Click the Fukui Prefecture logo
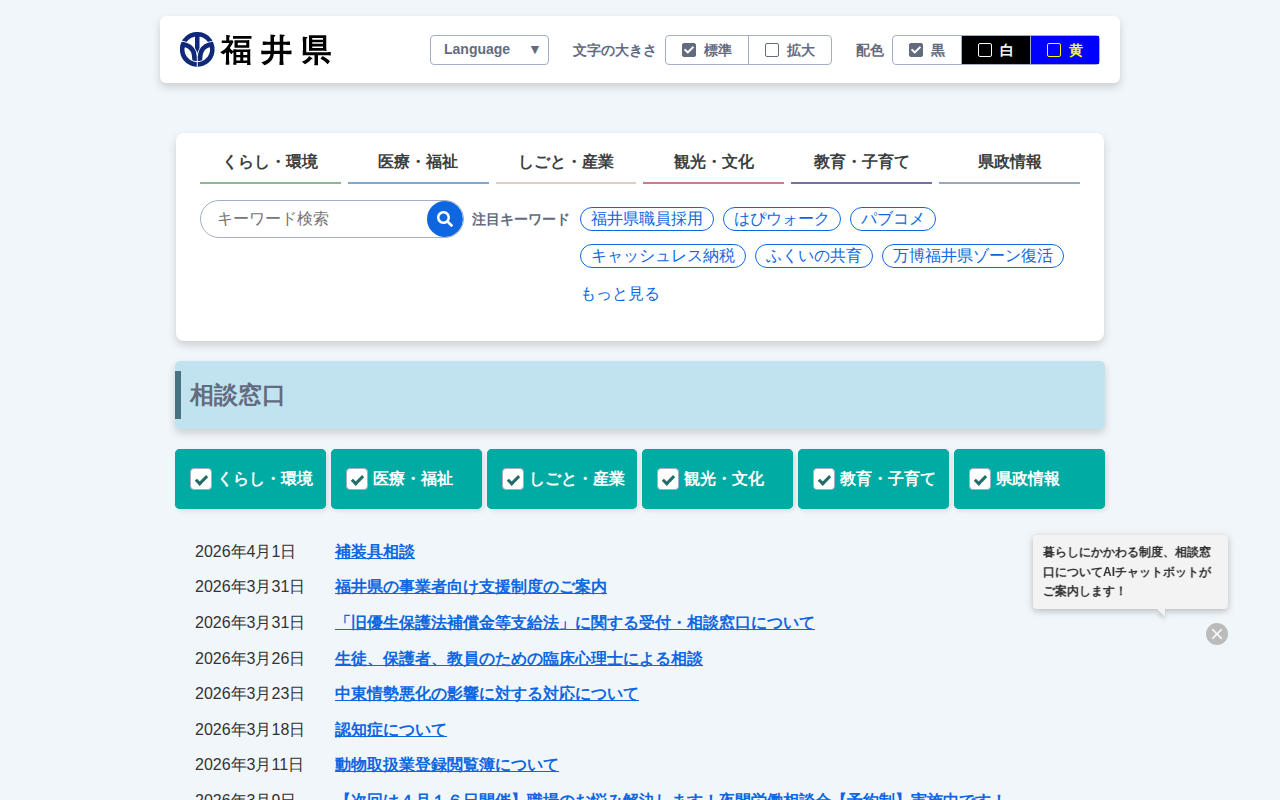 256,49
